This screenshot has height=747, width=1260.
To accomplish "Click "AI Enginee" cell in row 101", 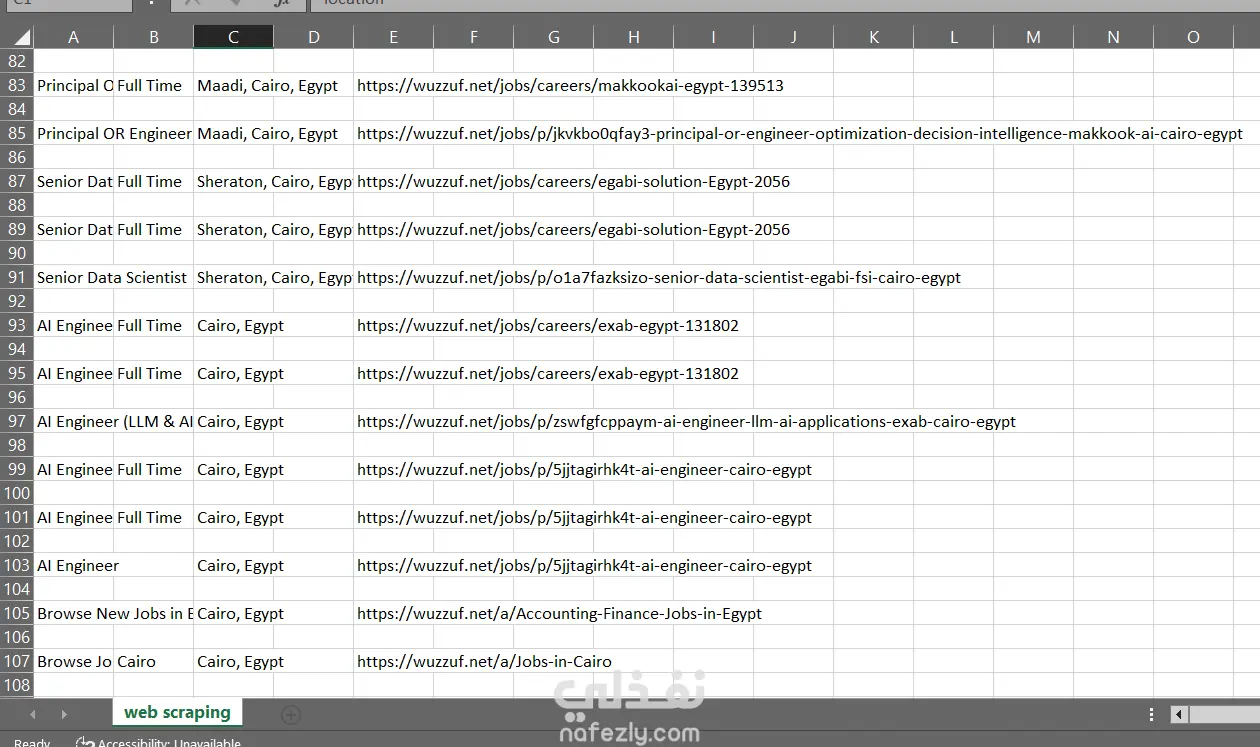I will click(x=74, y=517).
